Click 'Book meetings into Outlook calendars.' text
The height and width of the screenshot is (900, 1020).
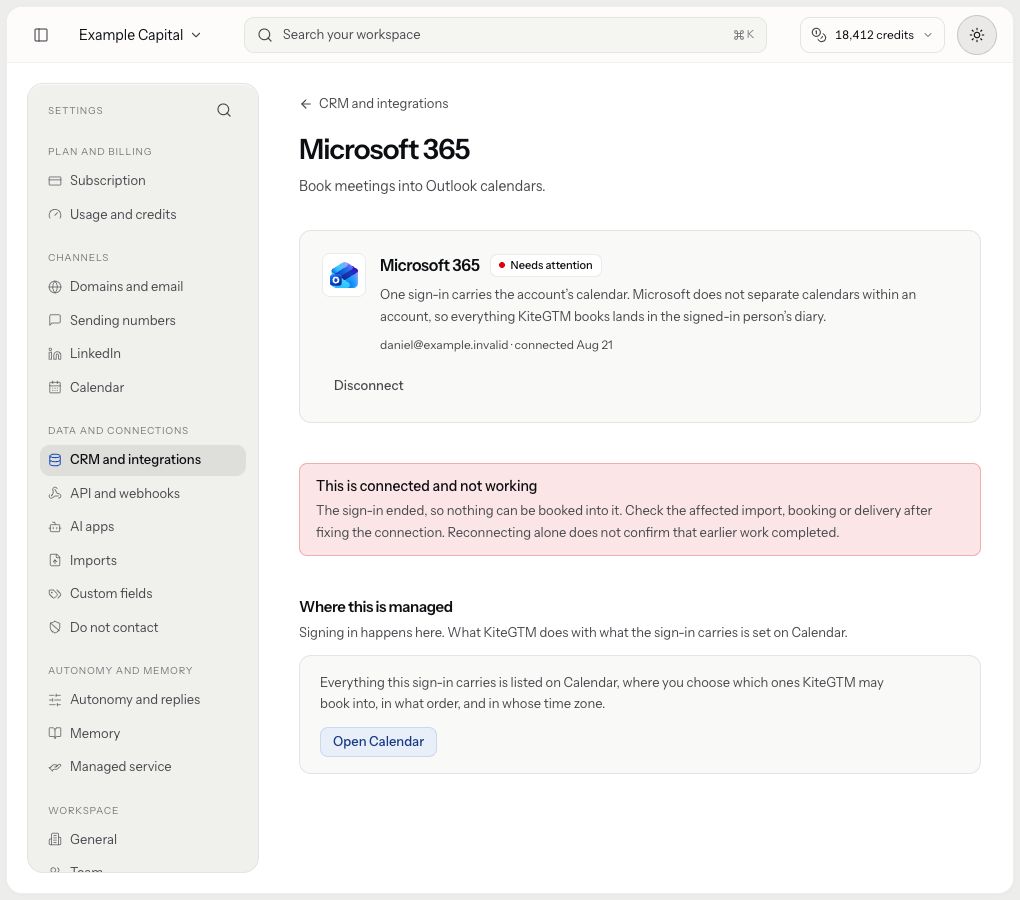pos(422,187)
